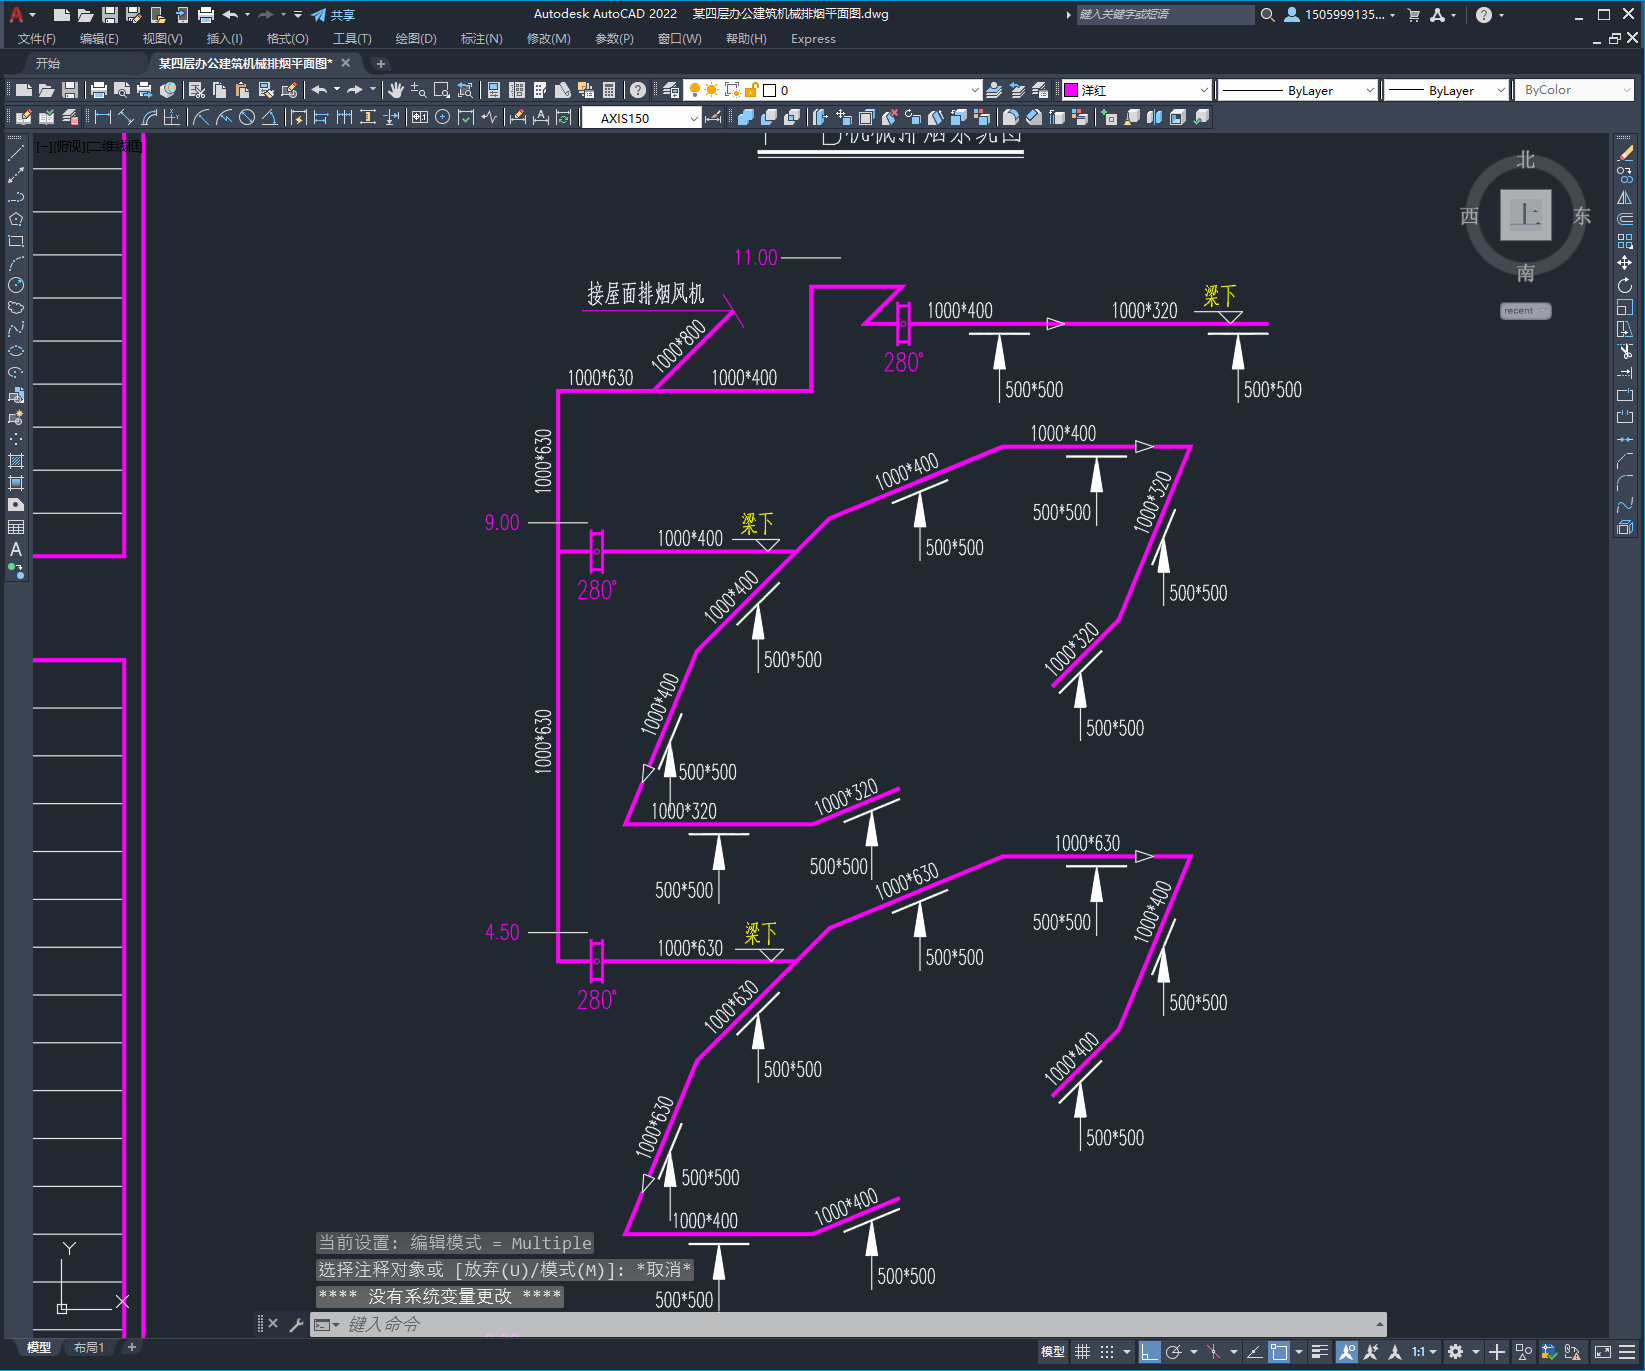Click the shopping cart Autodesk App Store icon
The height and width of the screenshot is (1371, 1645).
[1414, 15]
